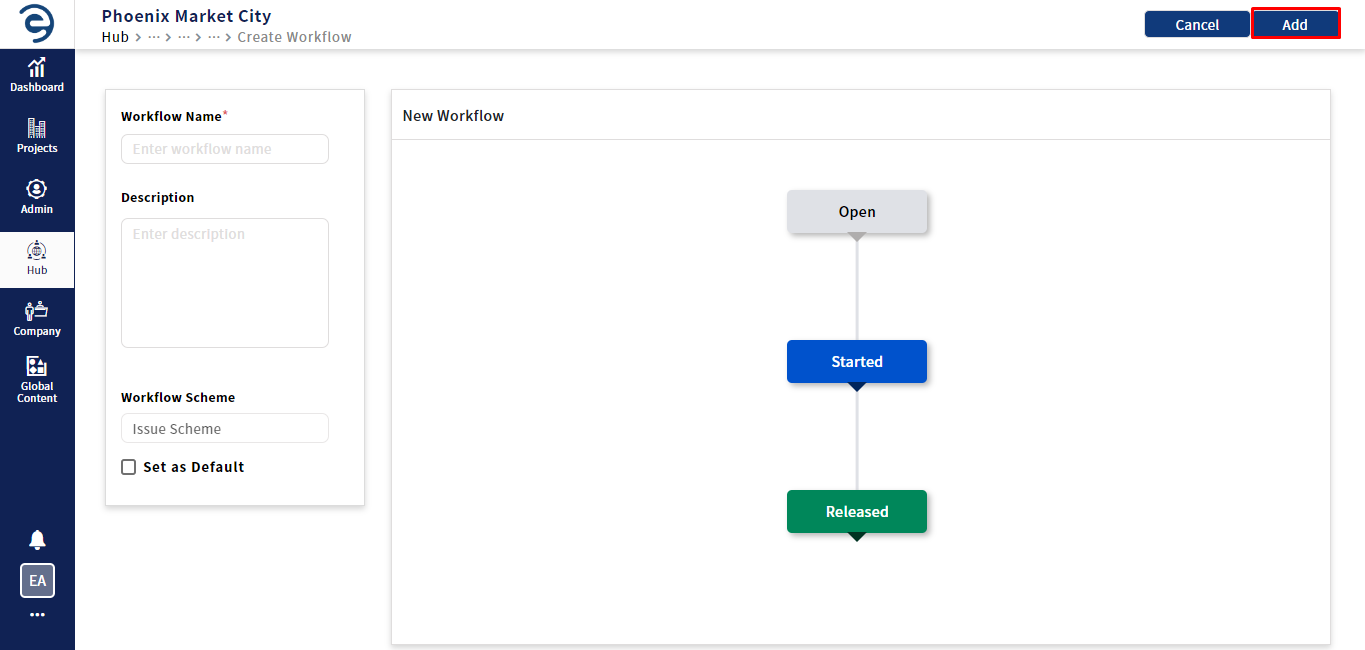Click the arrow under the Started node
The width and height of the screenshot is (1365, 650).
coord(857,387)
